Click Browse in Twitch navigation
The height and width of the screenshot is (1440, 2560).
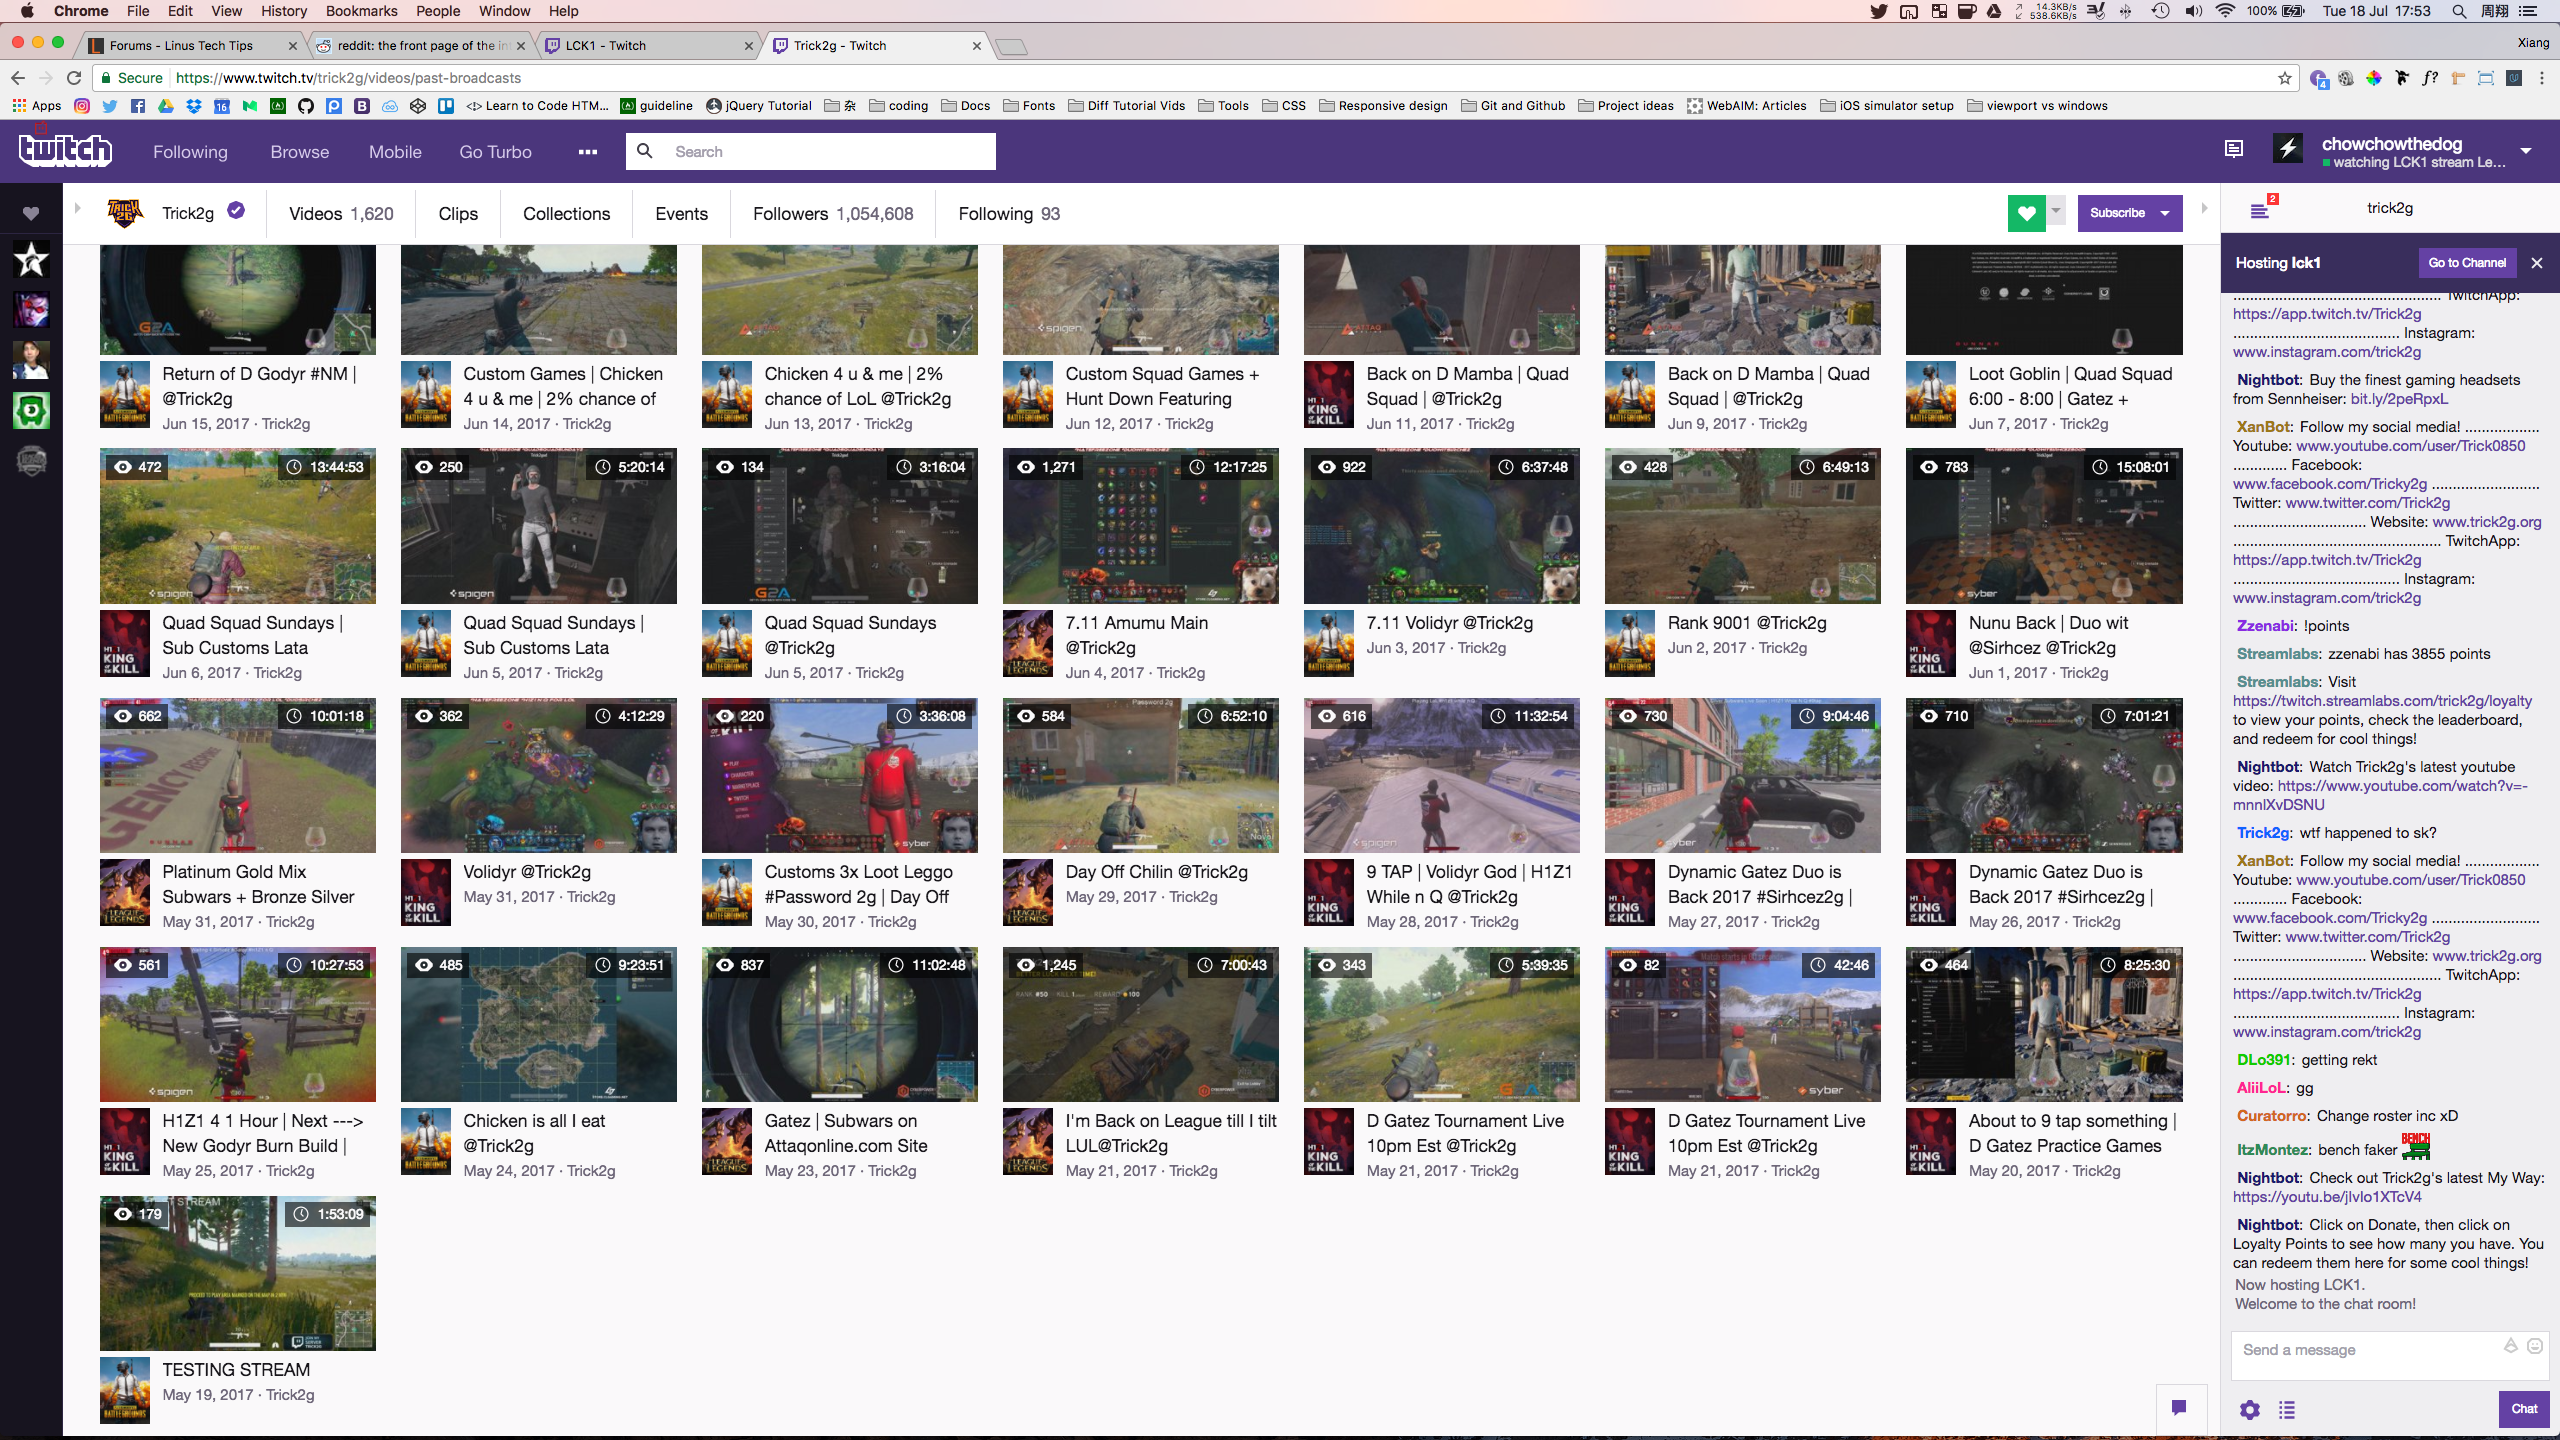click(x=299, y=152)
